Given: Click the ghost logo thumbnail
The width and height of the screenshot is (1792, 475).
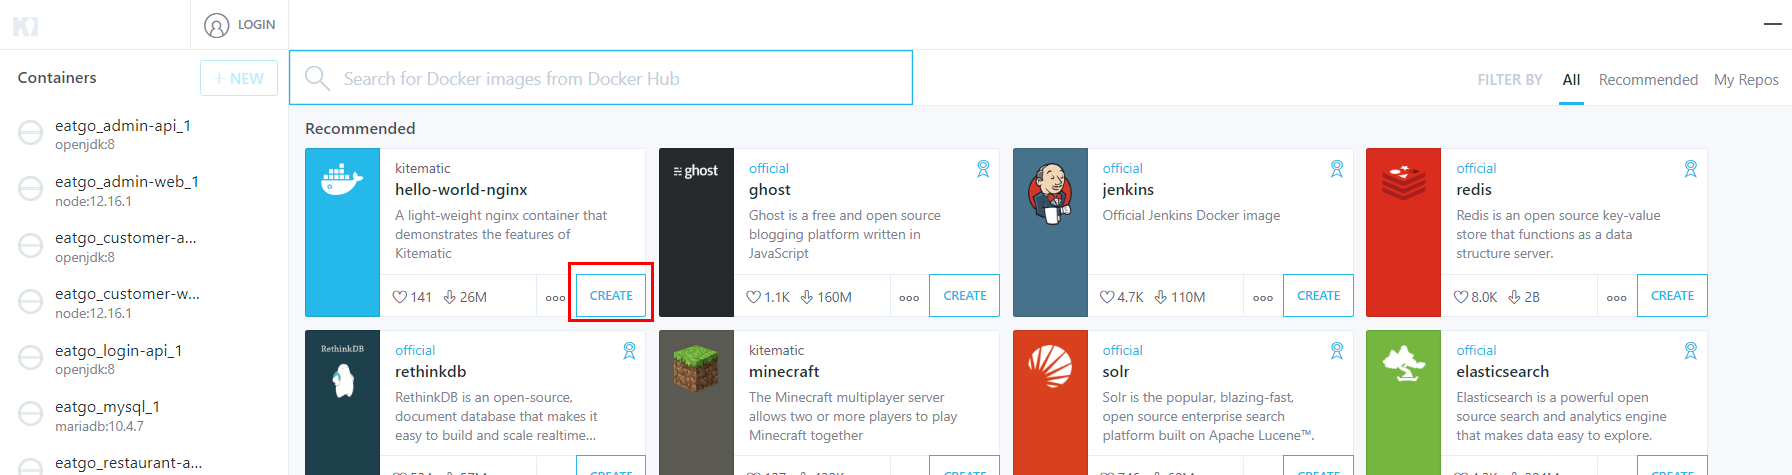Looking at the screenshot, I should tap(696, 232).
